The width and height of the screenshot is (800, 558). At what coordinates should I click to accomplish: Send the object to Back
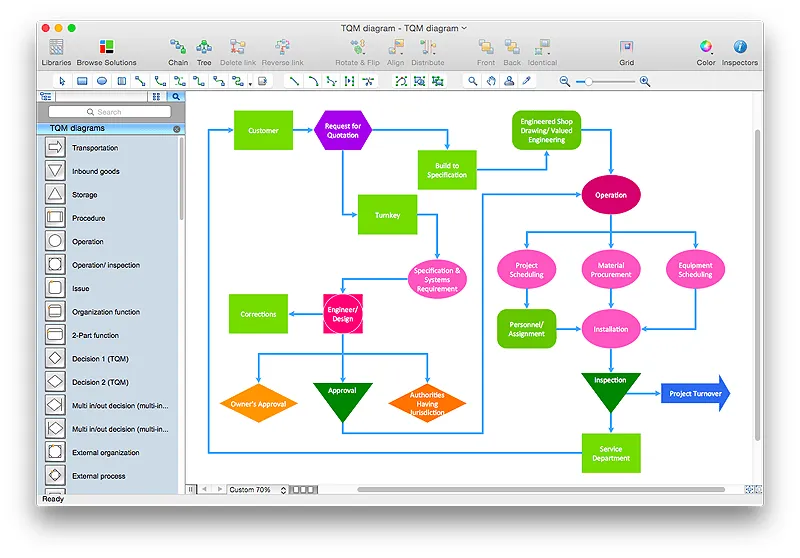512,53
